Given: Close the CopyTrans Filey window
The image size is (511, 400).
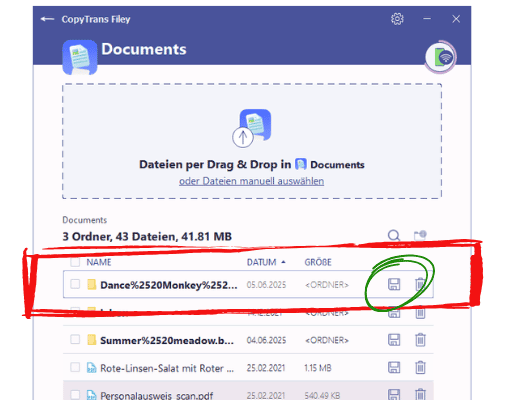Looking at the screenshot, I should [456, 19].
